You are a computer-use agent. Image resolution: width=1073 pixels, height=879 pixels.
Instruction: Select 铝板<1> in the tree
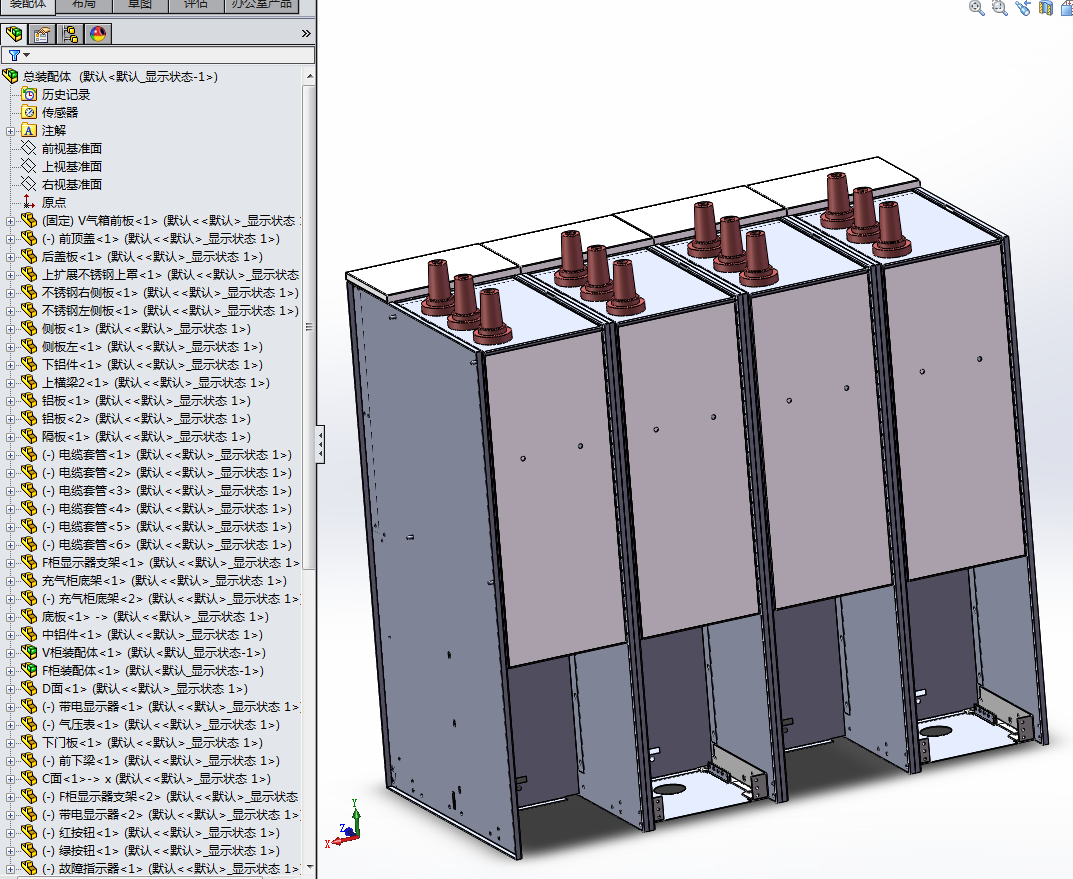point(146,400)
